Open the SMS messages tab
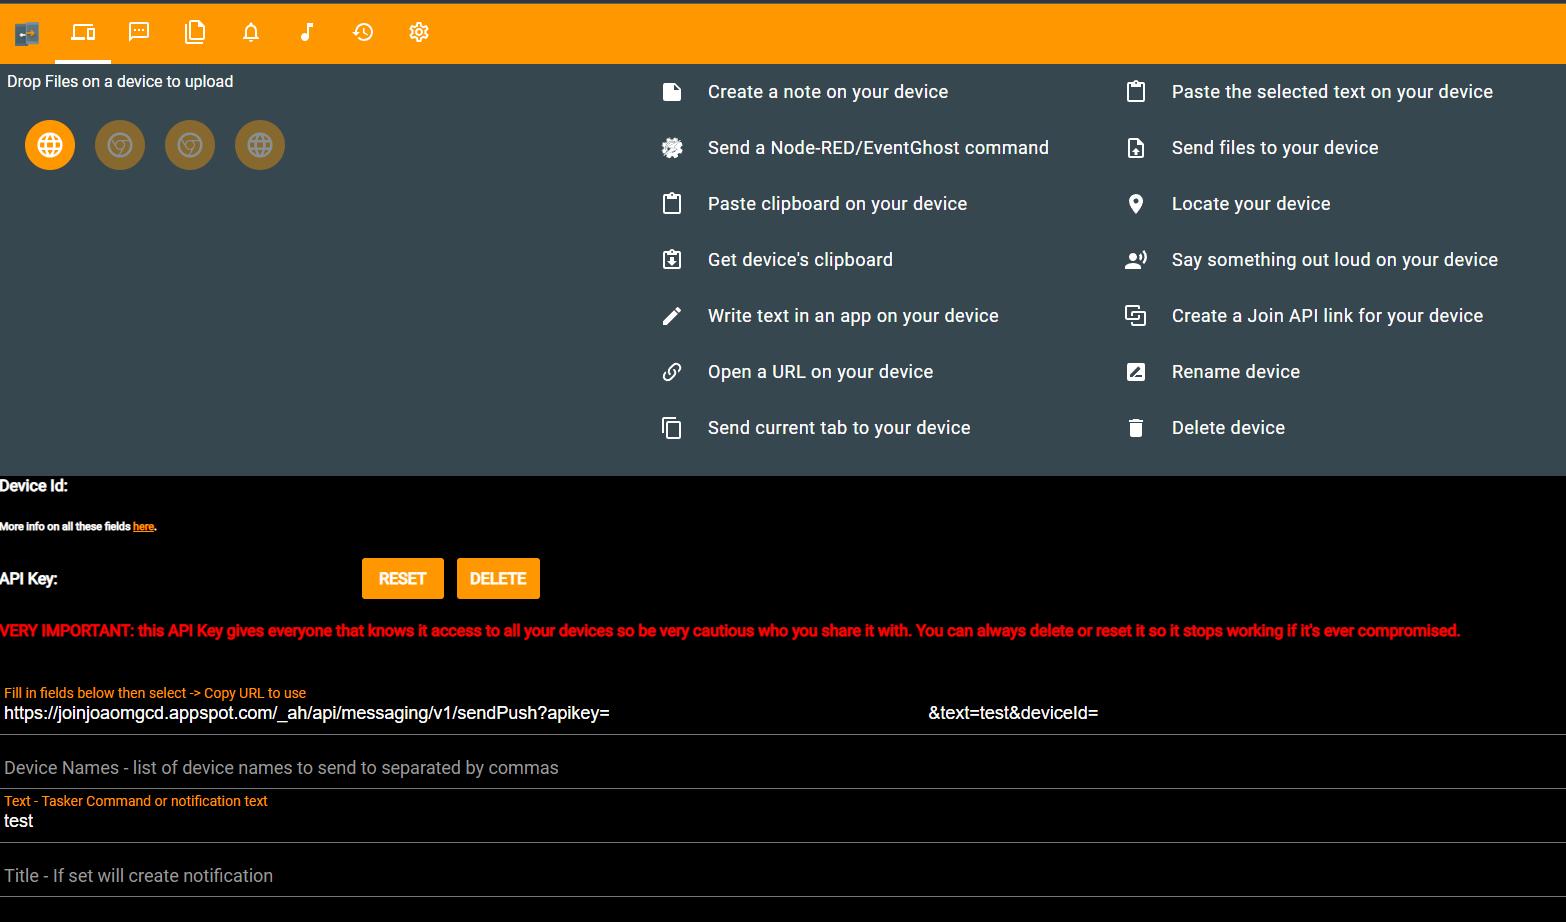Viewport: 1566px width, 922px height. tap(139, 32)
